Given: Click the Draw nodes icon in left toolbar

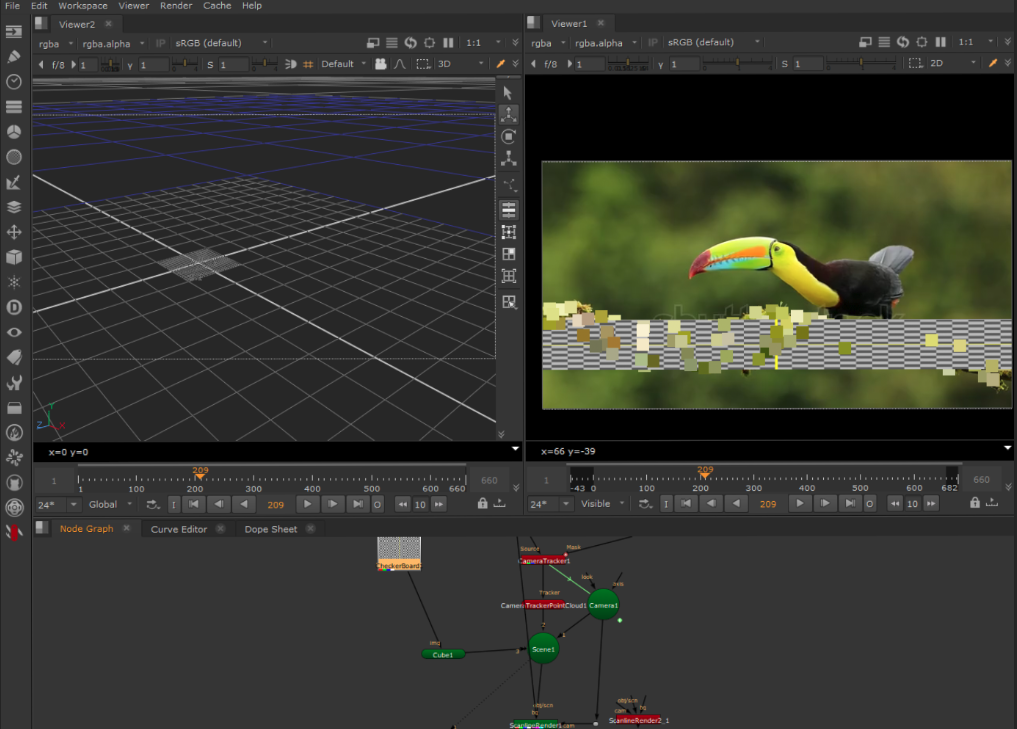Looking at the screenshot, I should (x=14, y=57).
